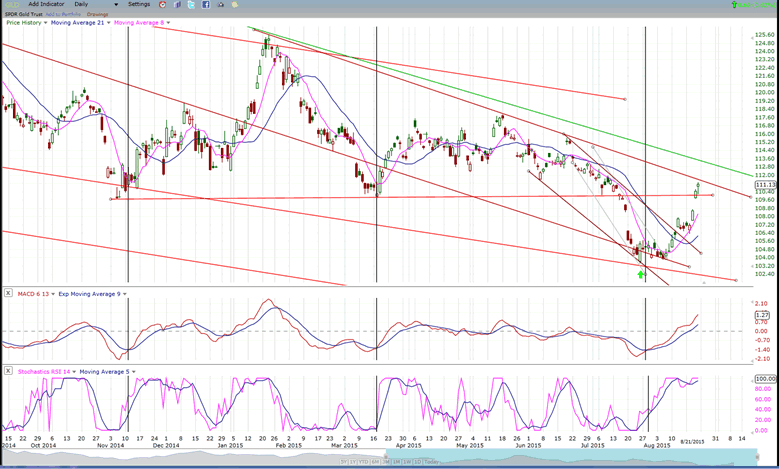779x469 pixels.
Task: Open the Settings menu
Action: pyautogui.click(x=141, y=5)
